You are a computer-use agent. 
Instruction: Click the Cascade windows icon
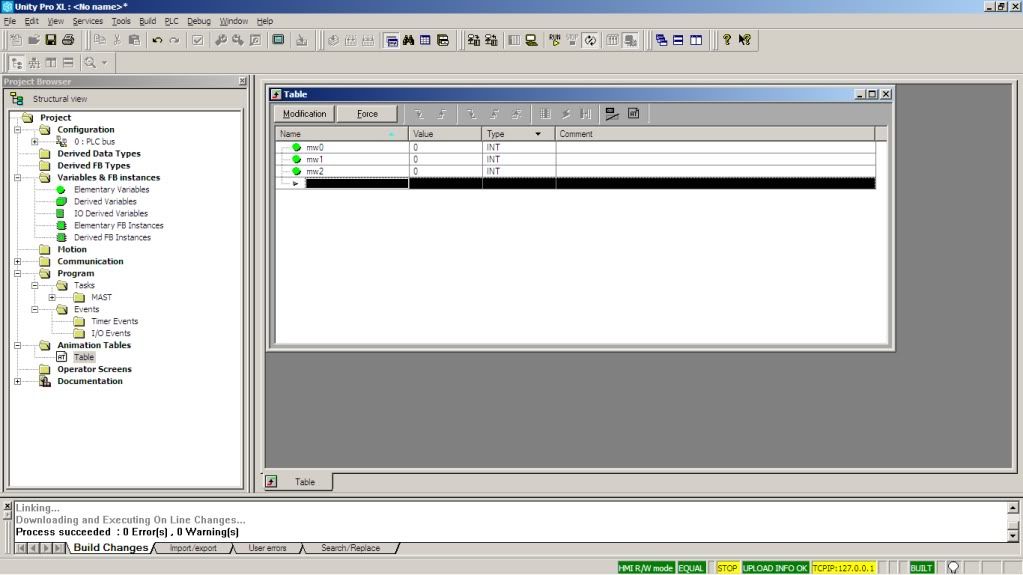pos(661,40)
